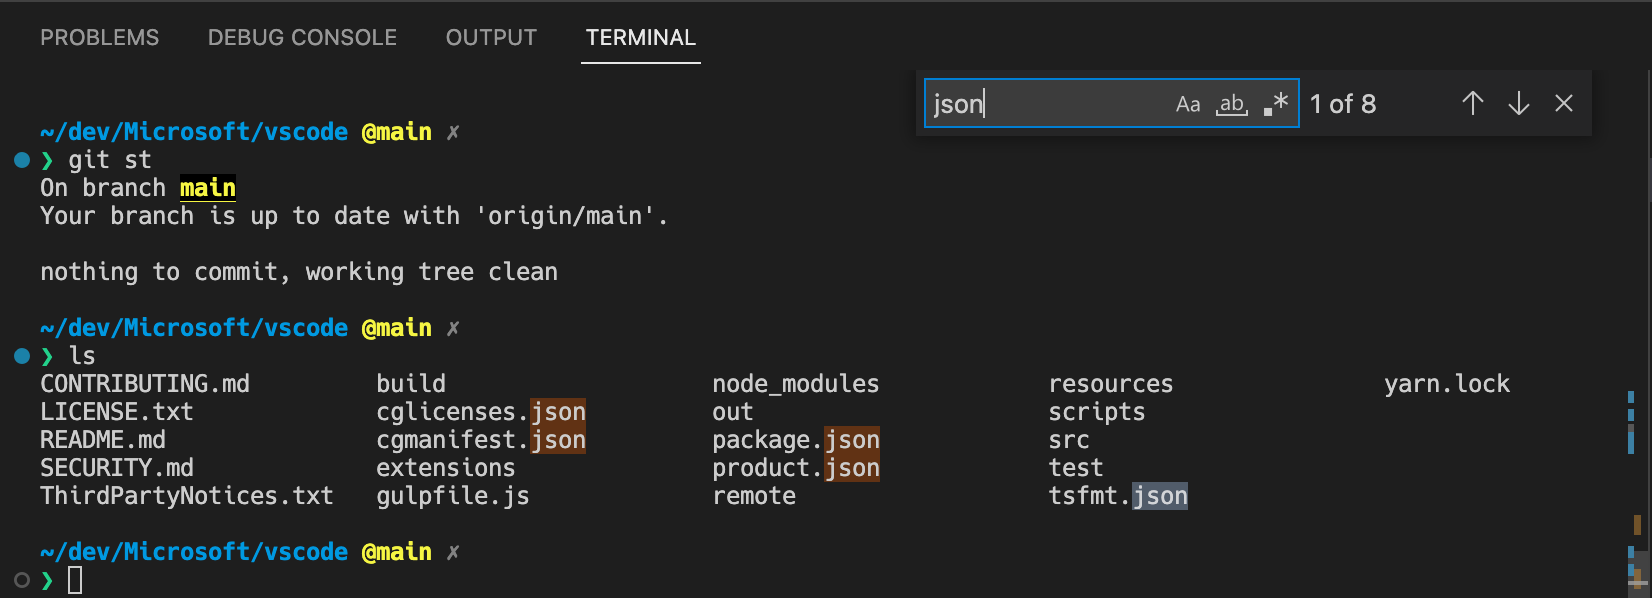Enable the Use Regular Expression option

coord(1275,104)
